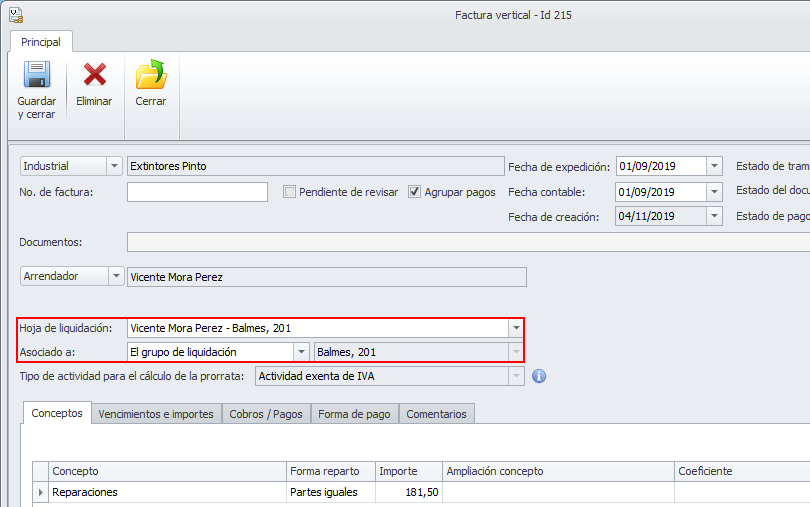This screenshot has height=507, width=810.
Task: Switch to the Cobros / Pagos tab
Action: pos(266,414)
